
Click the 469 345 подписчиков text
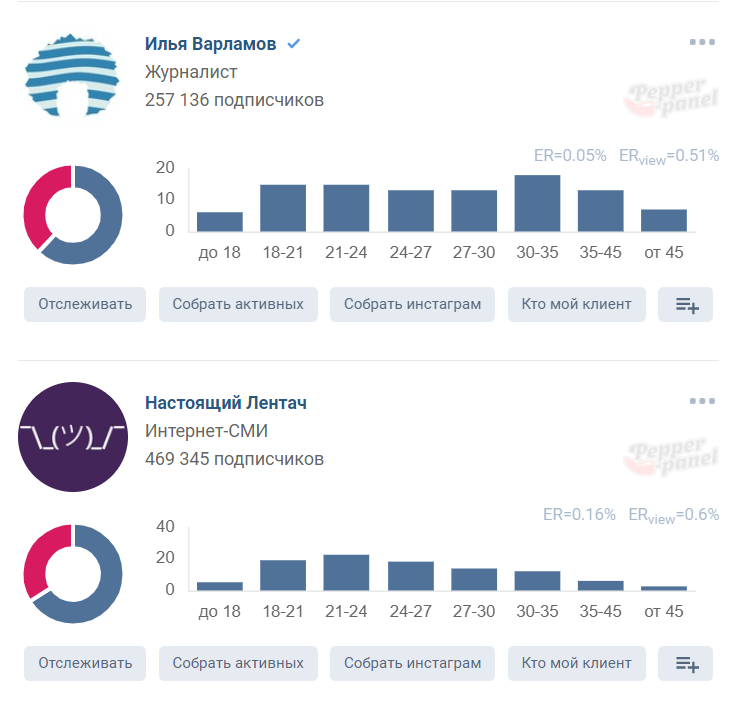234,459
